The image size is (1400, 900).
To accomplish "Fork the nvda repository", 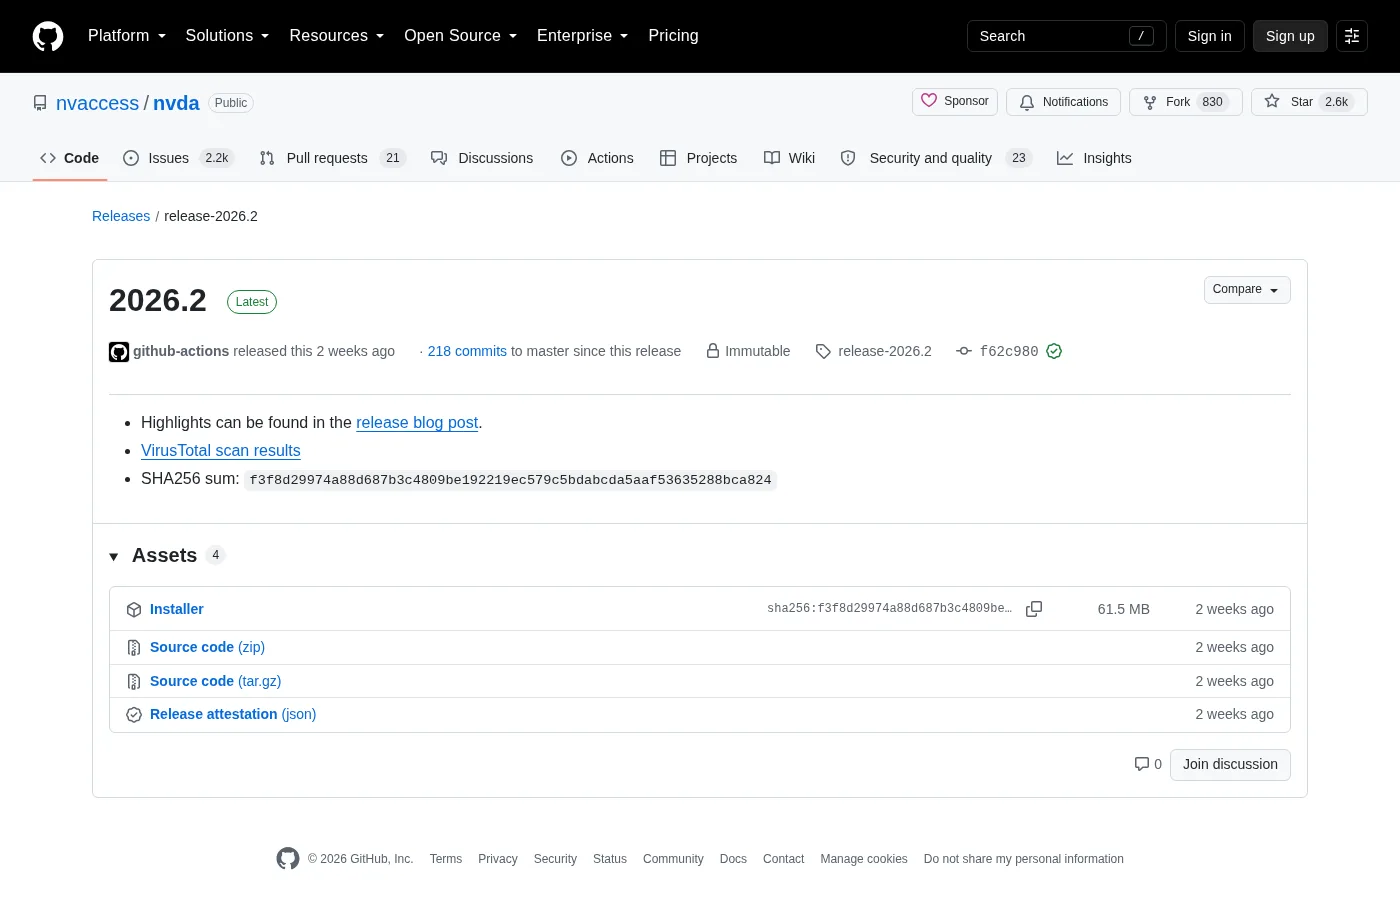I will pyautogui.click(x=1185, y=102).
